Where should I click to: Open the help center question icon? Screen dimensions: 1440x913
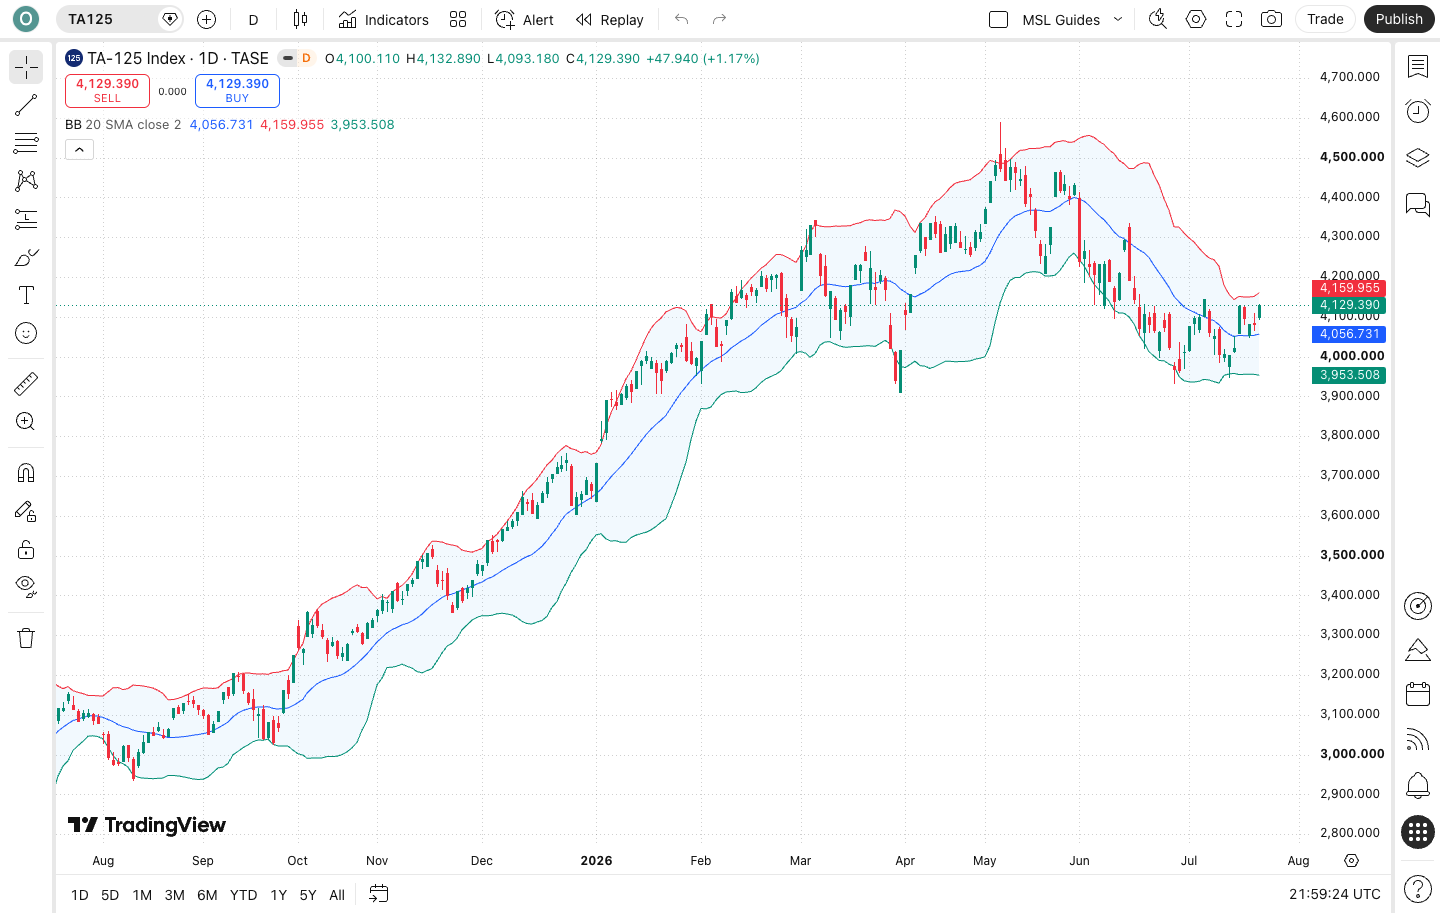click(1418, 888)
